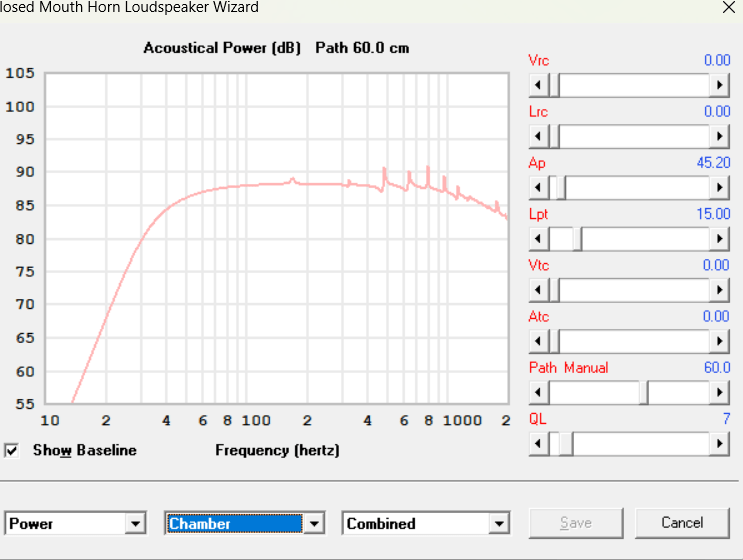Decrease QL with its left arrow

(538, 443)
